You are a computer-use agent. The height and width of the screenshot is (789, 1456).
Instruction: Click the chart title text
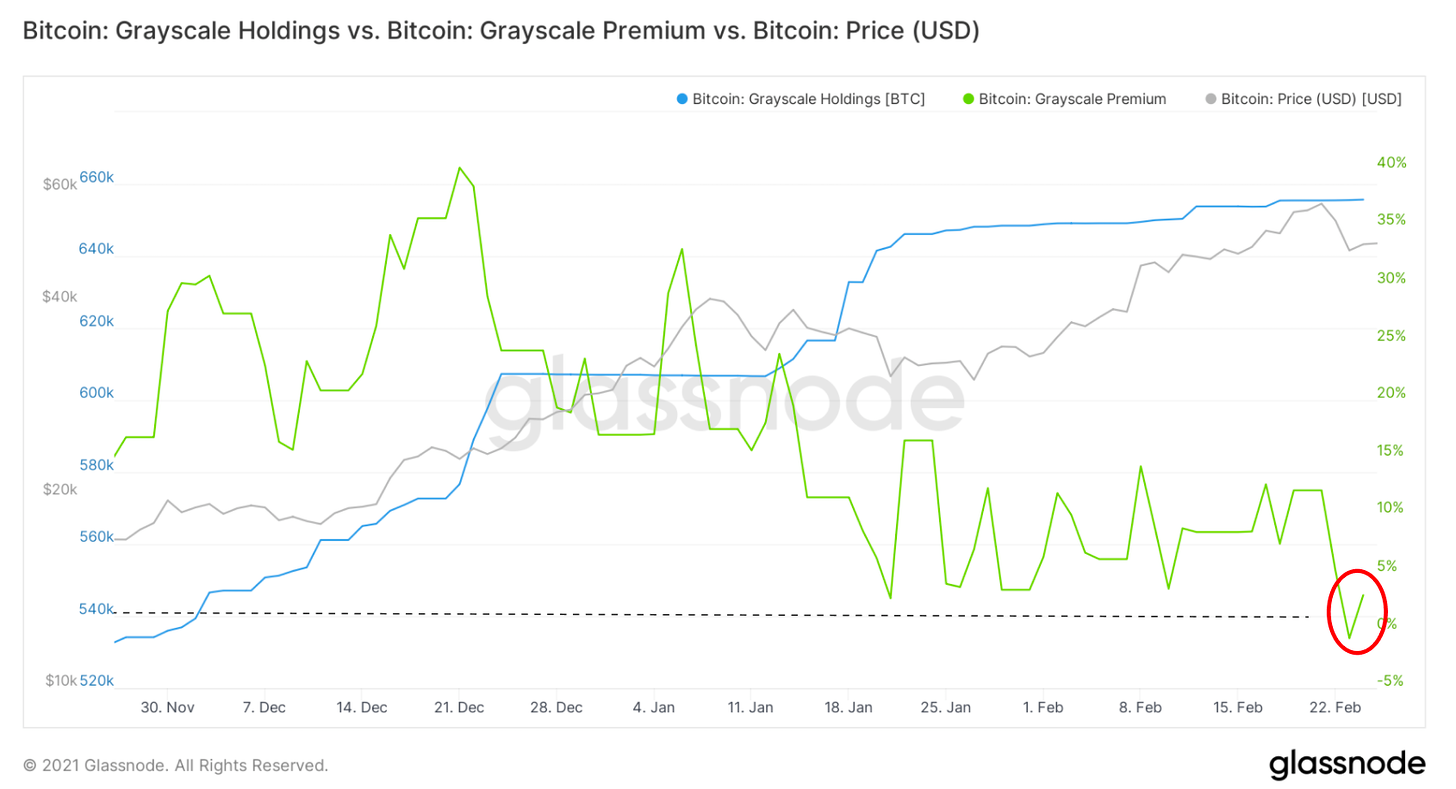tap(500, 31)
